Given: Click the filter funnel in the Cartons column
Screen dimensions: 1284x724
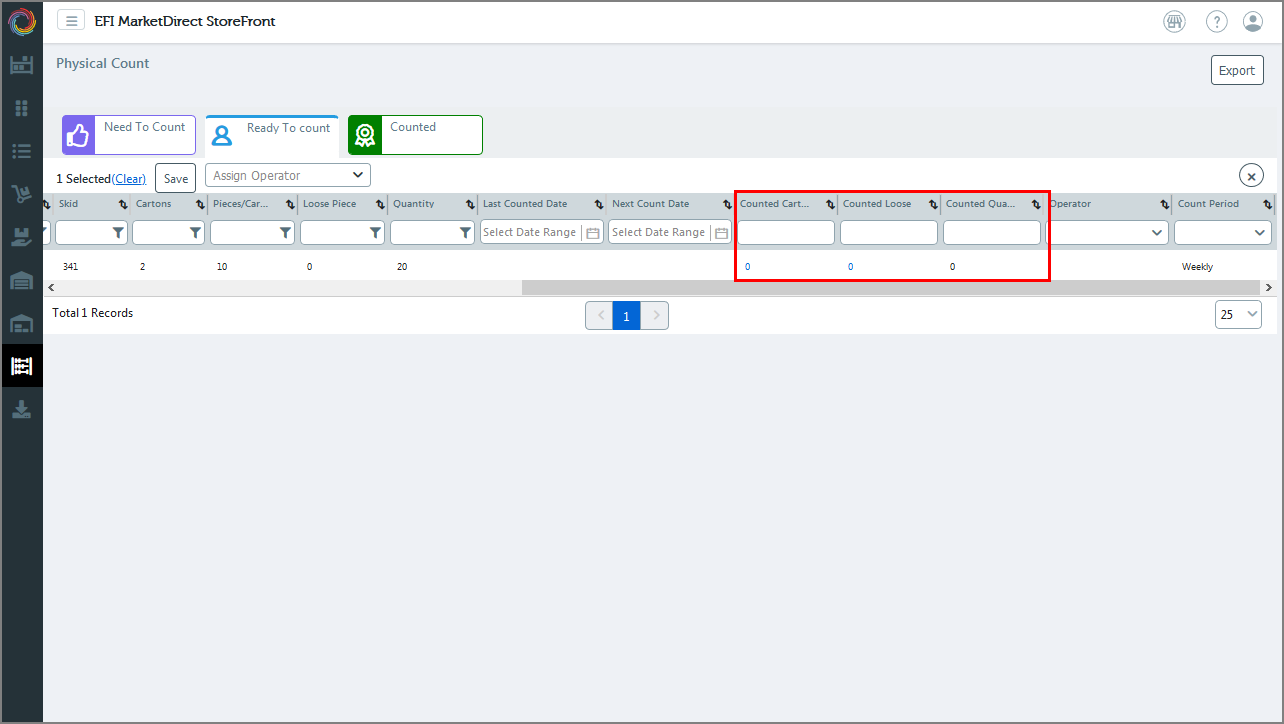Looking at the screenshot, I should pyautogui.click(x=195, y=233).
